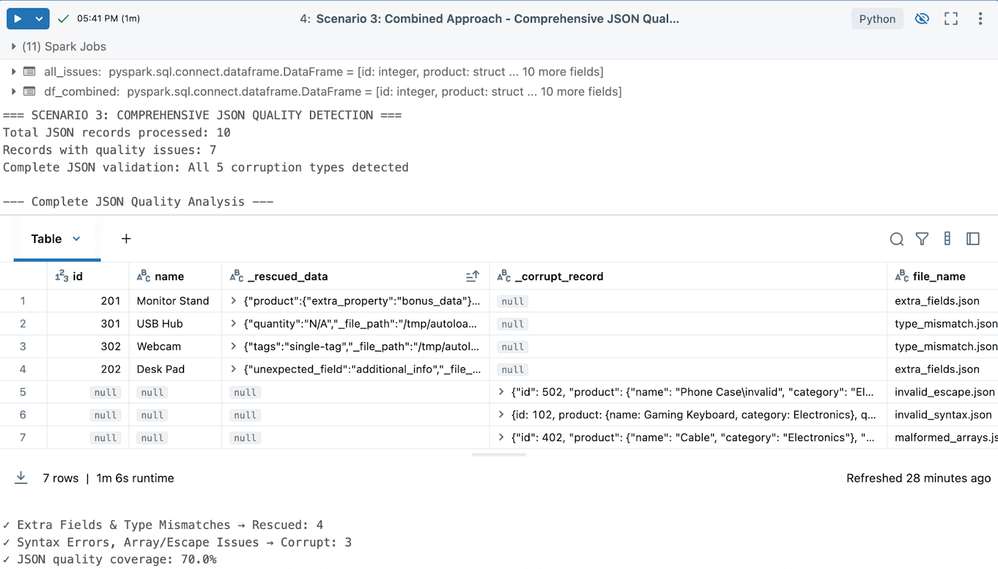Viewport: 998px width, 569px height.
Task: Select the id 201 cell
Action: point(88,301)
